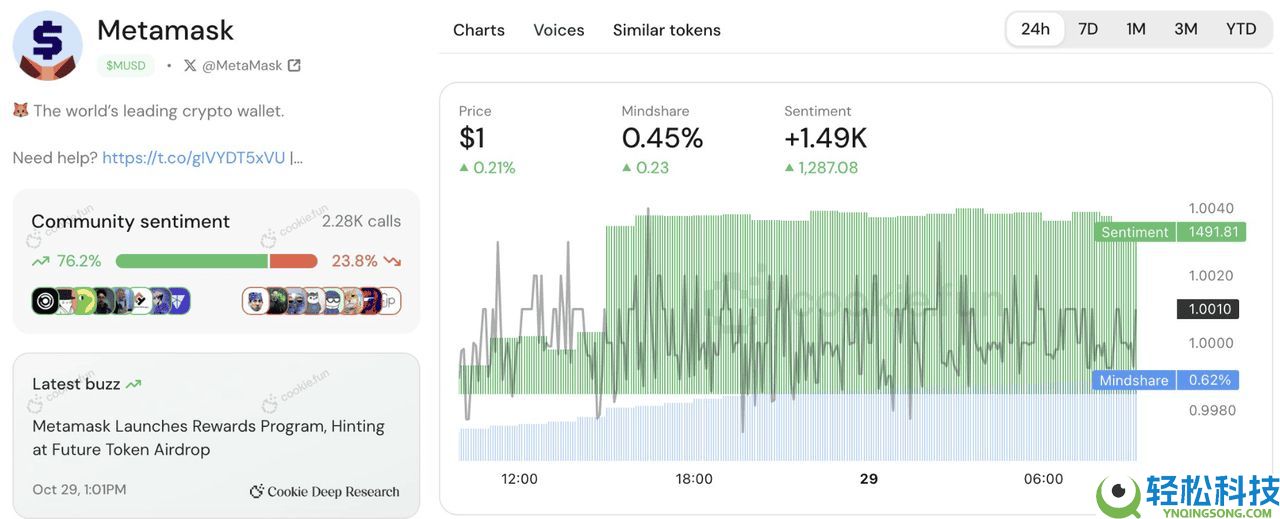Screen dimensions: 1280x519
Task: Click the Latest buzz trending-arrow icon
Action: [x=134, y=384]
